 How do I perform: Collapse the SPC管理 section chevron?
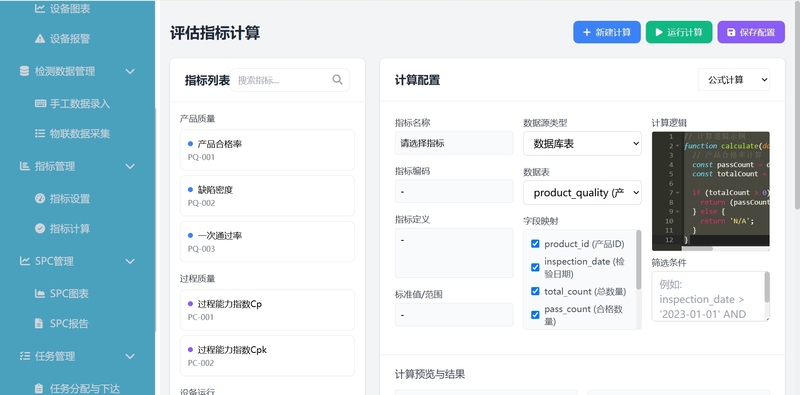[130, 261]
